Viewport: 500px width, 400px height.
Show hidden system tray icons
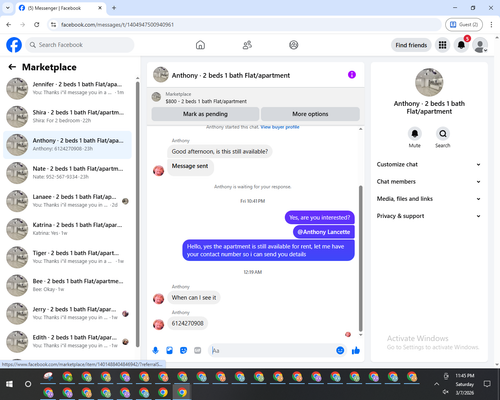coord(436,384)
